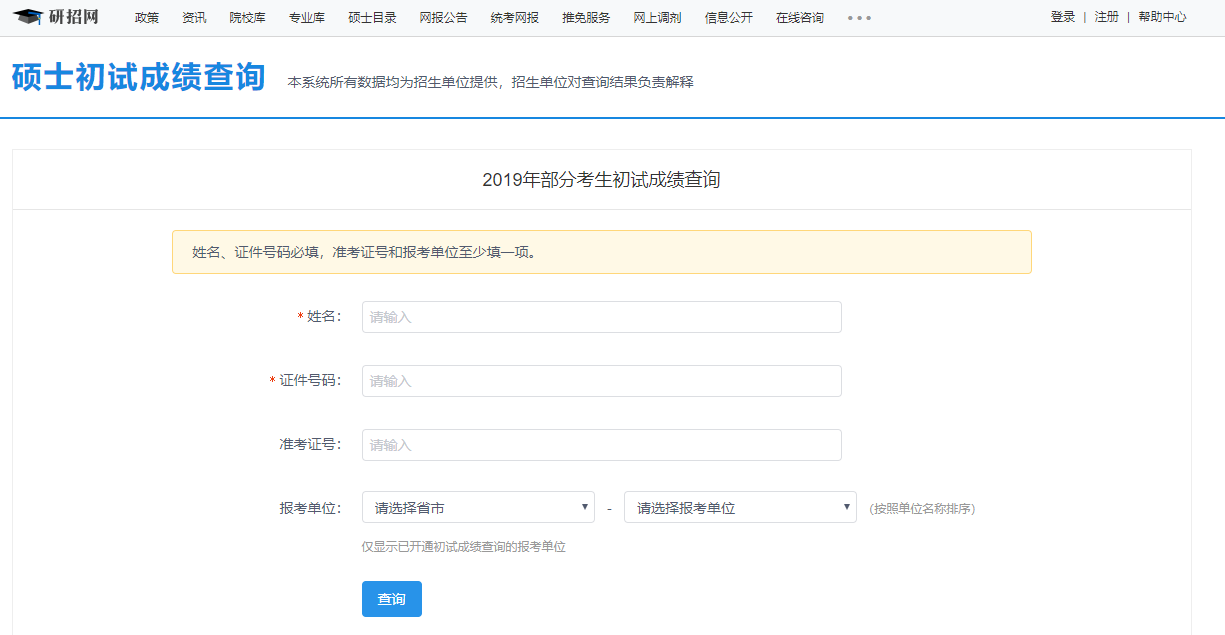
Task: Open 信息公开 in the nav bar
Action: point(728,18)
